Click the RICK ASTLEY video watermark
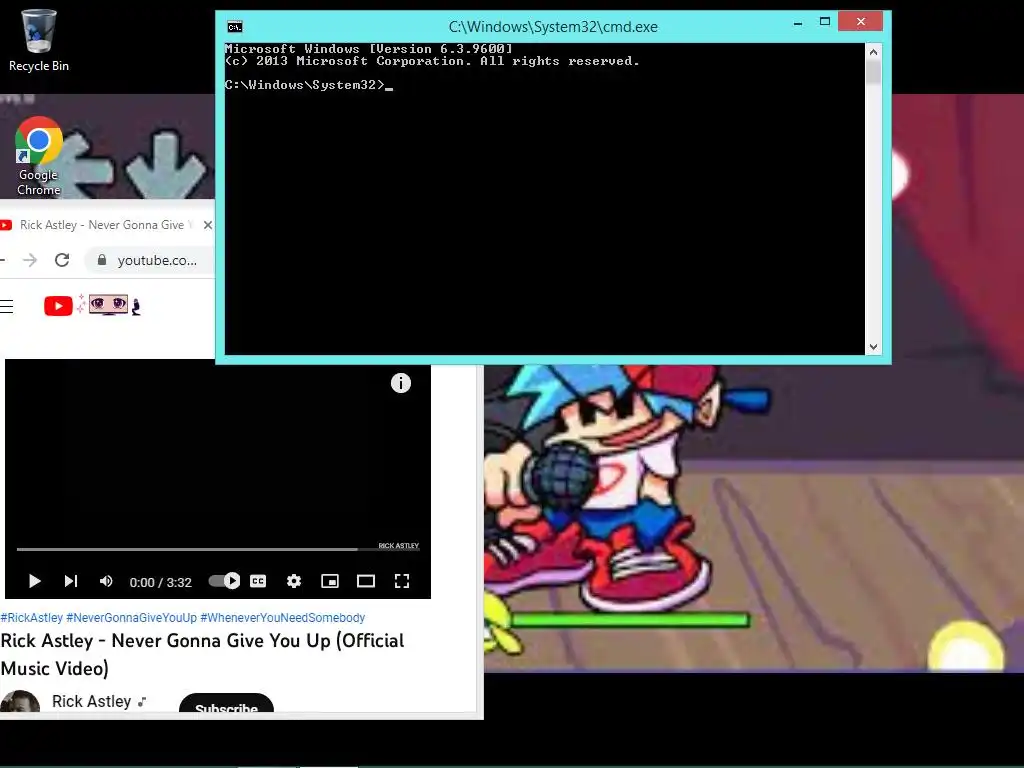Image resolution: width=1024 pixels, height=768 pixels. click(x=398, y=545)
